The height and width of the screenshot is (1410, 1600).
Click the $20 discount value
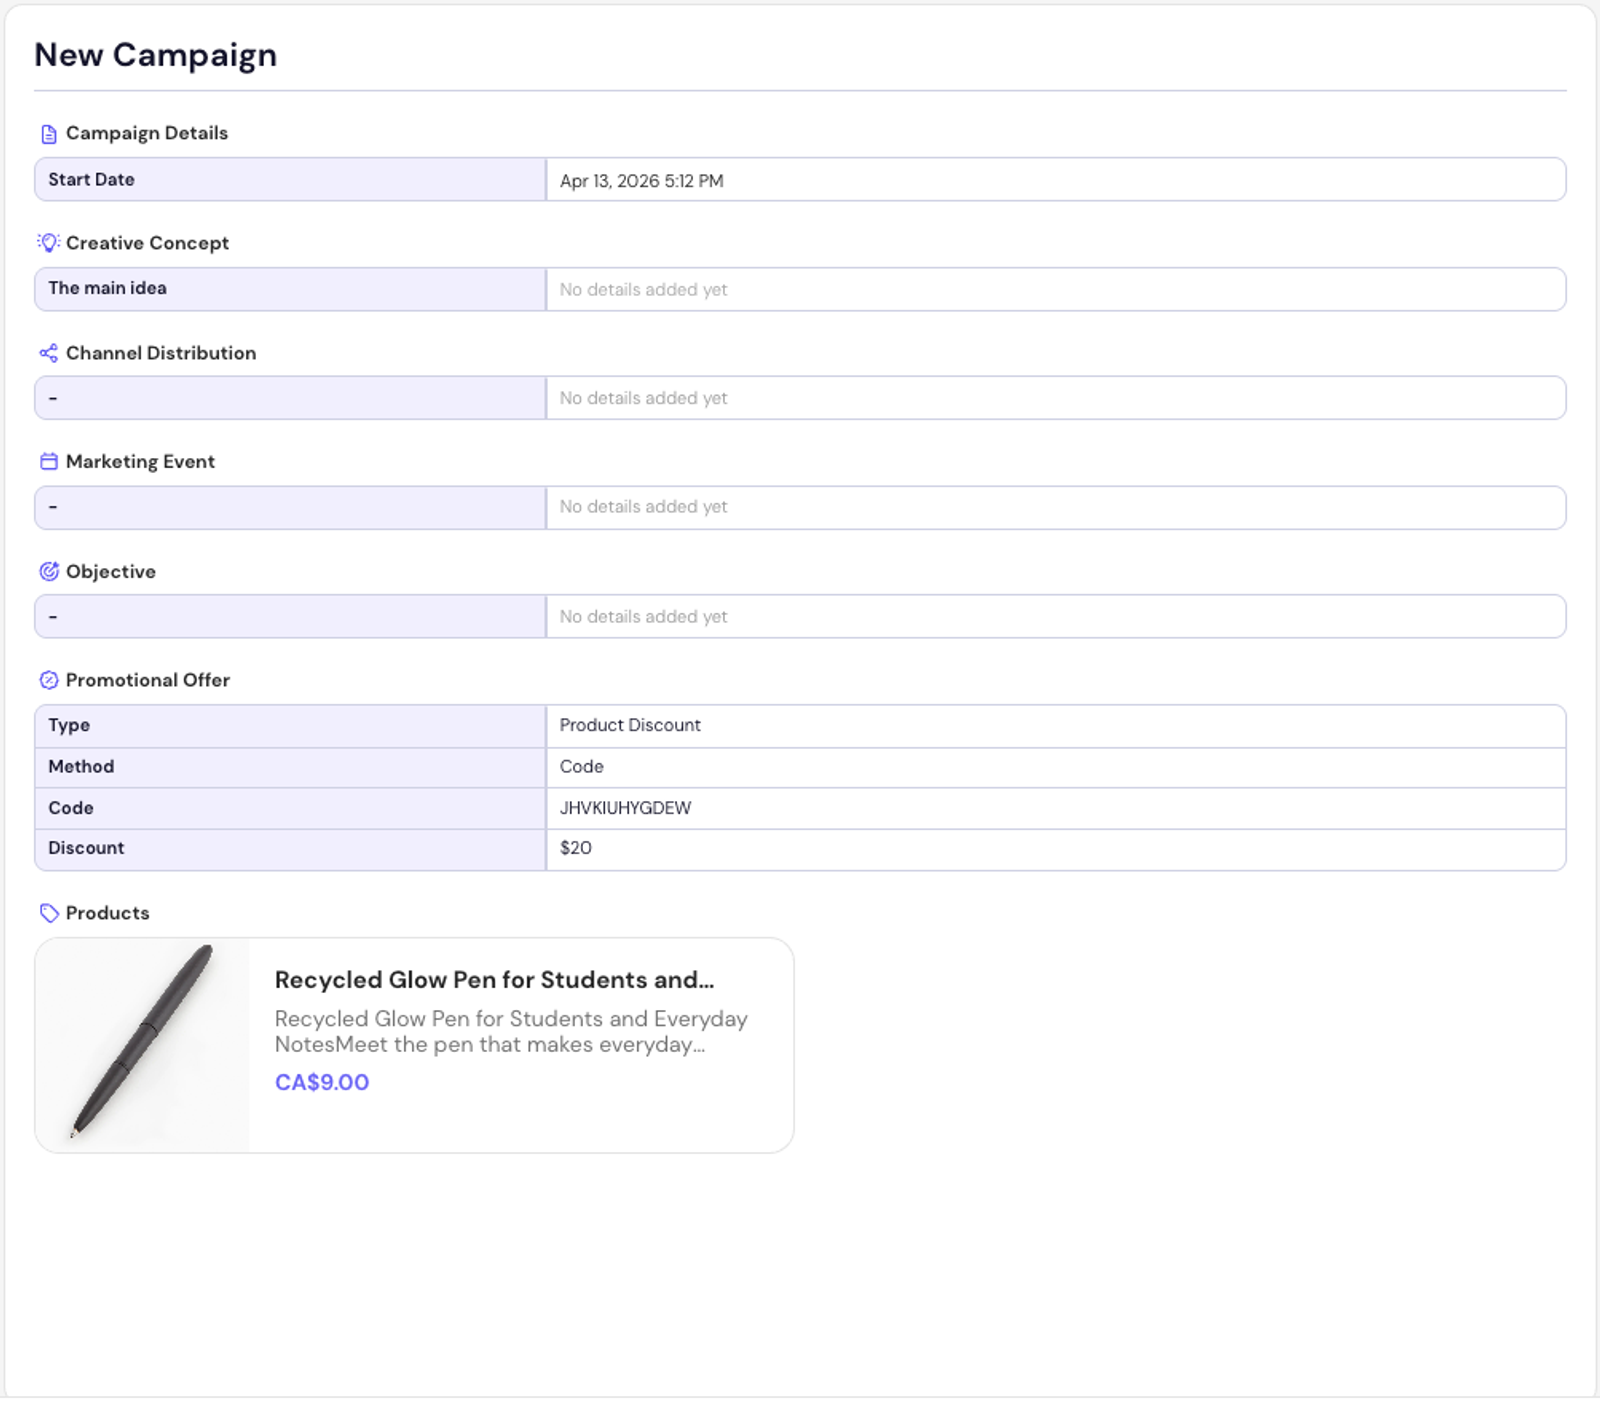coord(575,848)
